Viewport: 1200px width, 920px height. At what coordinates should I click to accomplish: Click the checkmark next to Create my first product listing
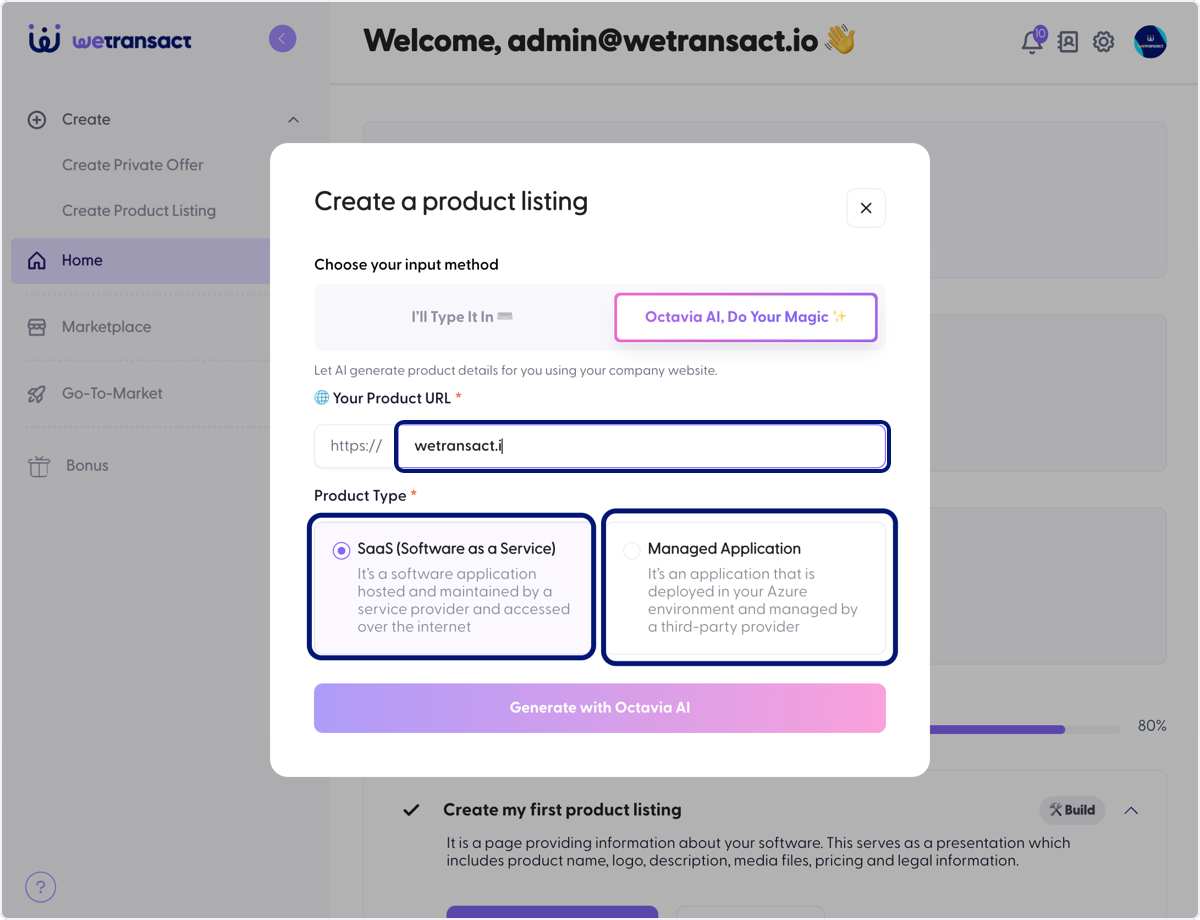coord(411,810)
